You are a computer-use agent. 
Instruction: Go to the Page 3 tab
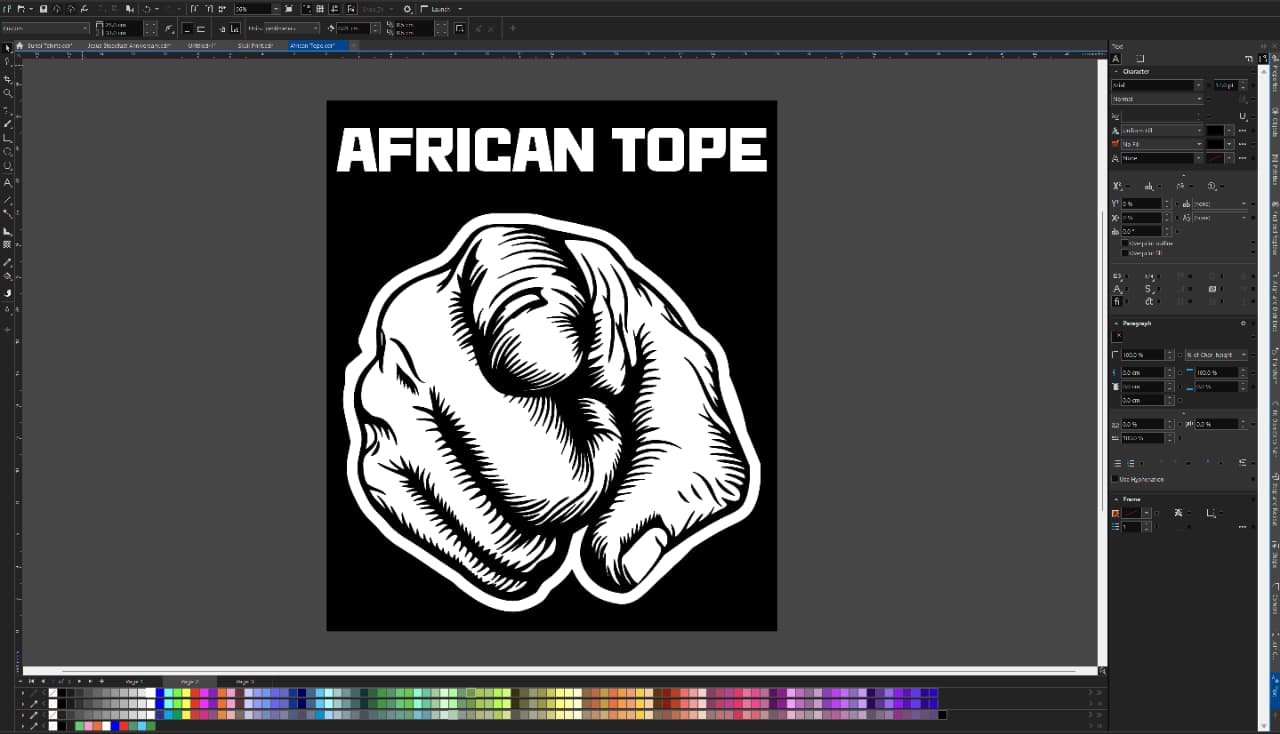click(x=245, y=682)
